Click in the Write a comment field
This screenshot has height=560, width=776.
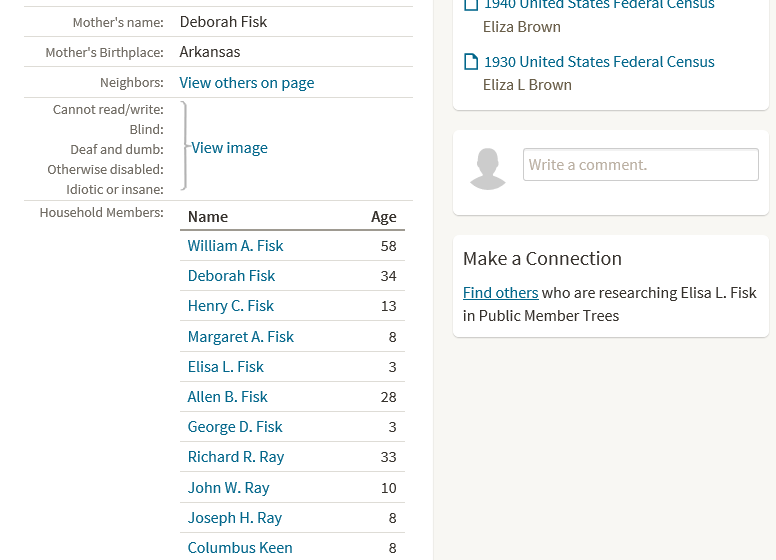(x=640, y=165)
